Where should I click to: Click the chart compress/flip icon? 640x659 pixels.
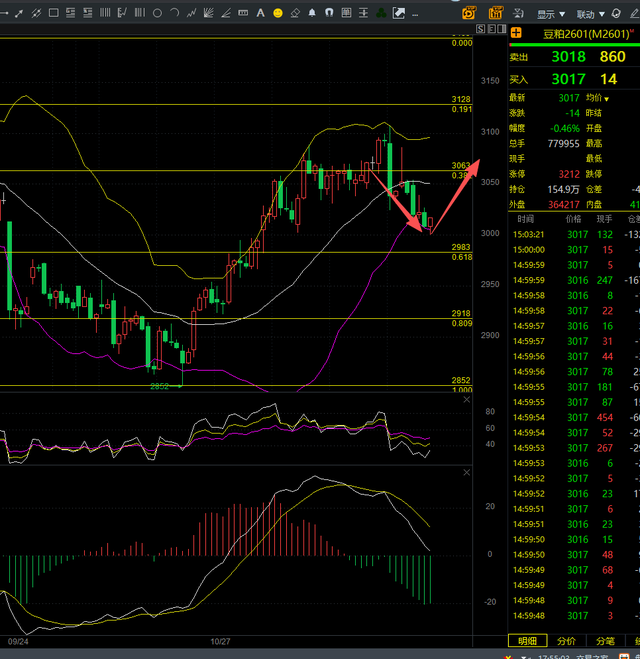coord(519,14)
